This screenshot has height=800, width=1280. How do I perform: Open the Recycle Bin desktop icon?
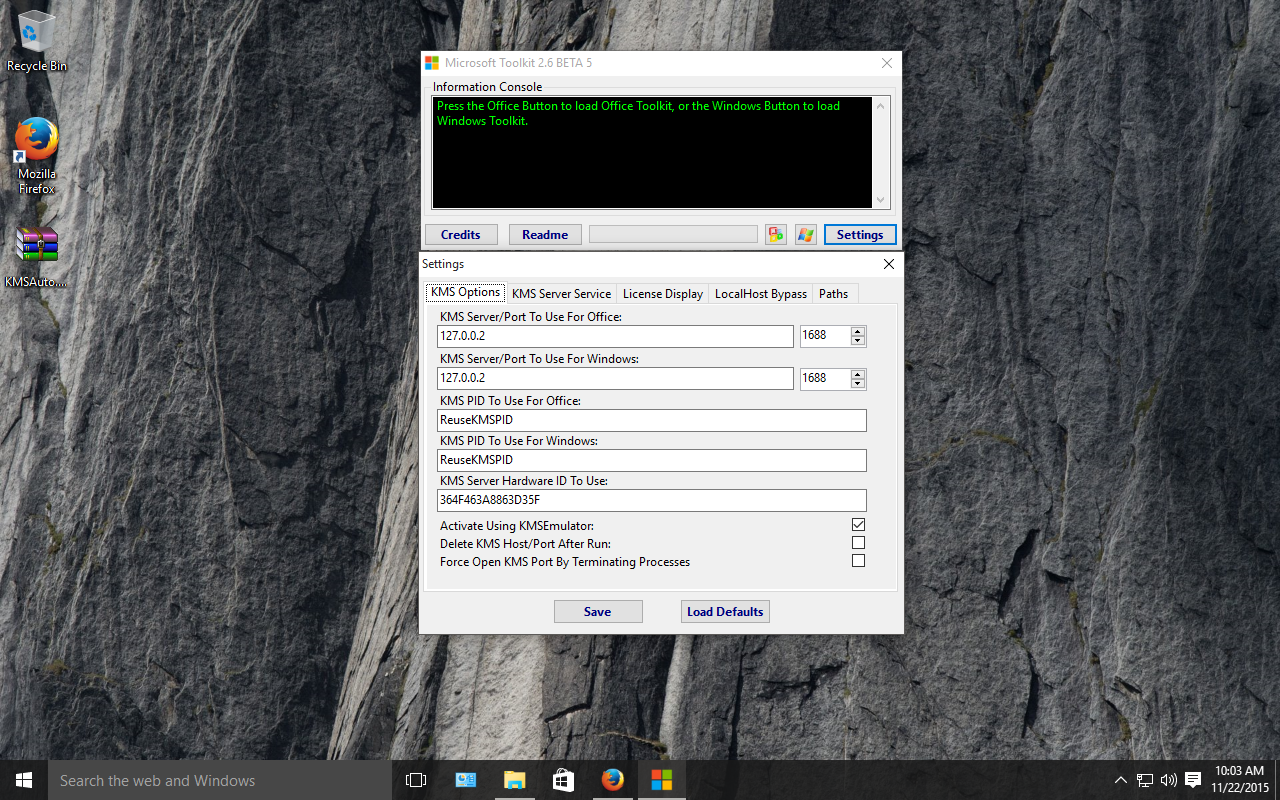(37, 40)
